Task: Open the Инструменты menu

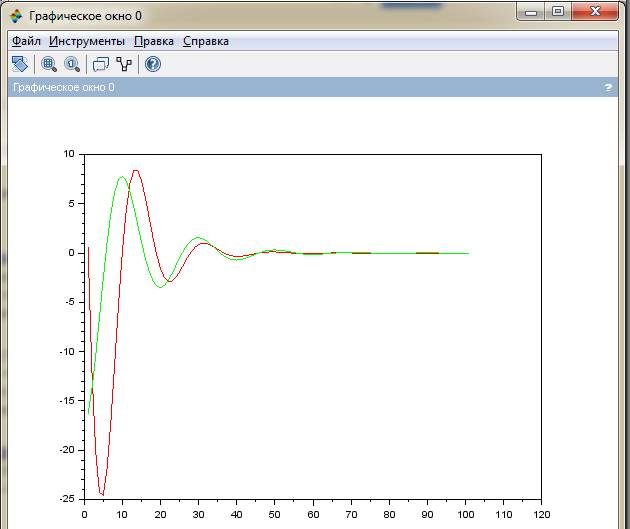Action: pos(87,41)
